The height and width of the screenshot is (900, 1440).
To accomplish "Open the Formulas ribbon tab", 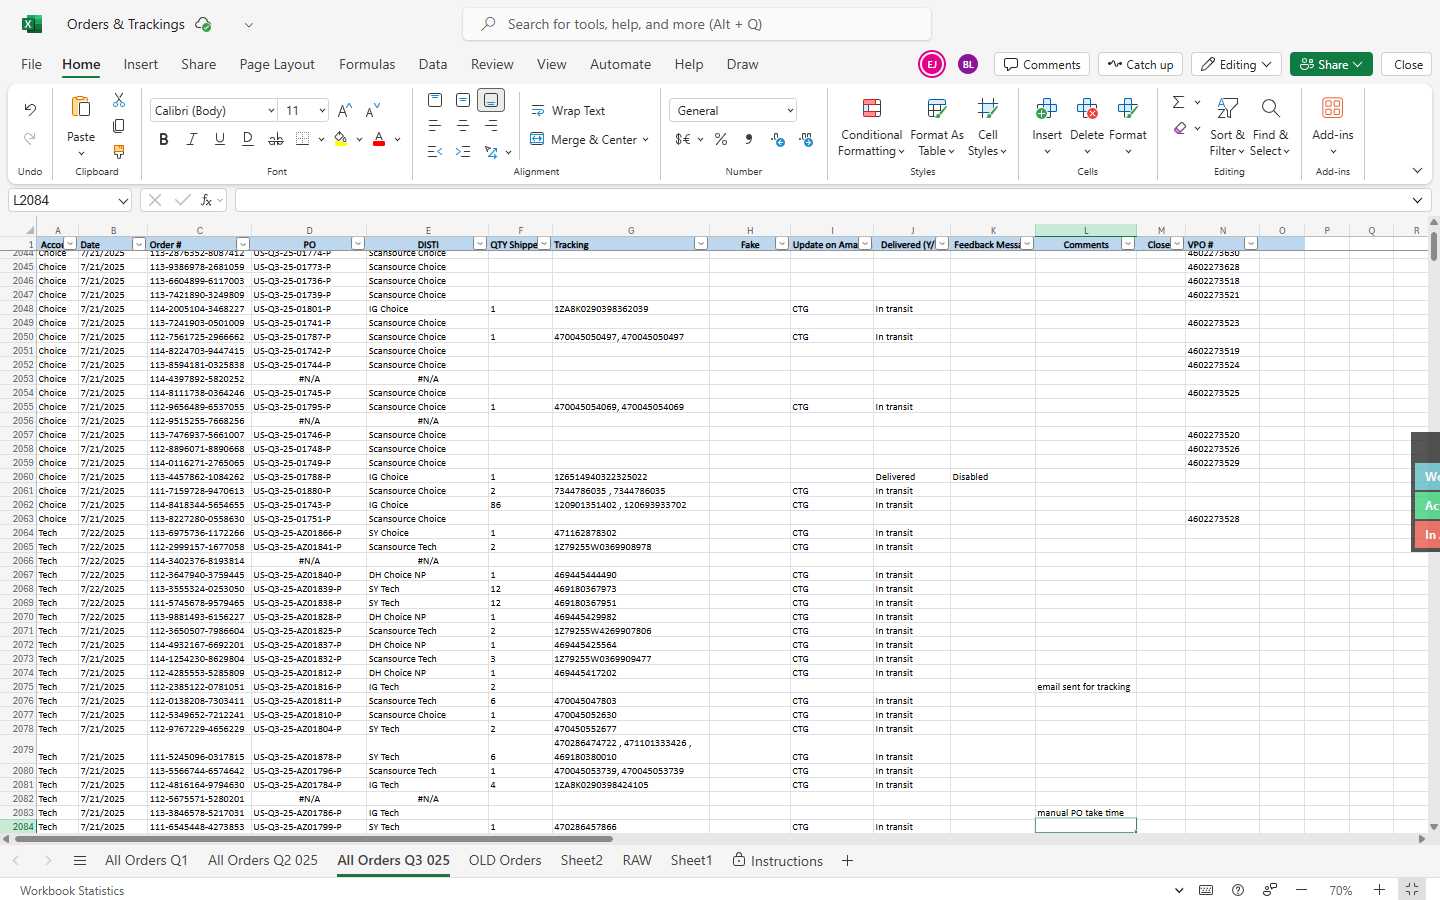I will click(367, 64).
